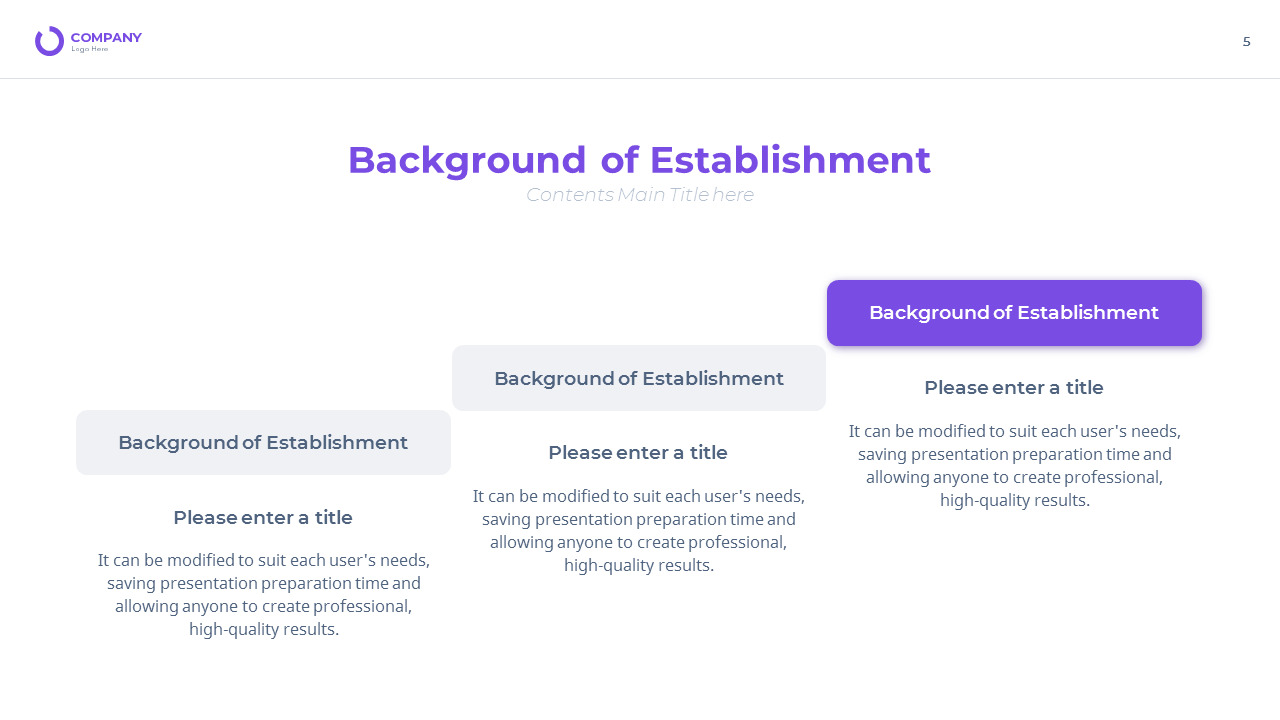Click 'Please enter a title' under purple box
Image resolution: width=1280 pixels, height=720 pixels.
[x=1014, y=388]
